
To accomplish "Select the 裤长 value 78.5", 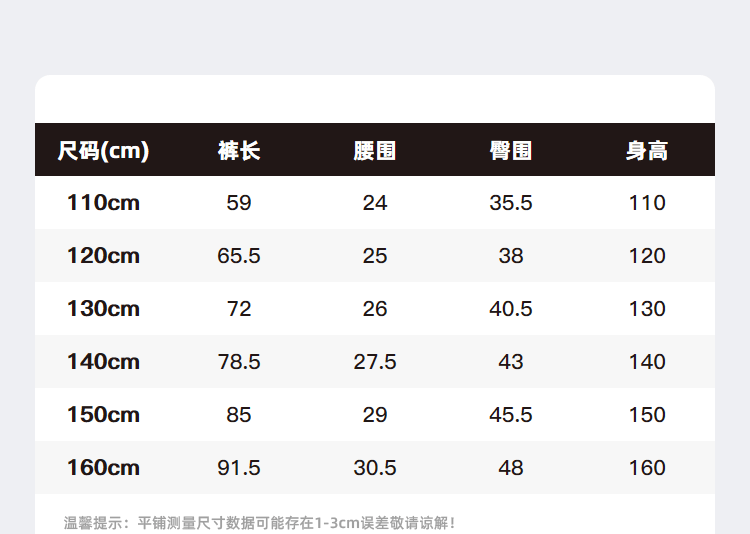I will click(239, 362).
